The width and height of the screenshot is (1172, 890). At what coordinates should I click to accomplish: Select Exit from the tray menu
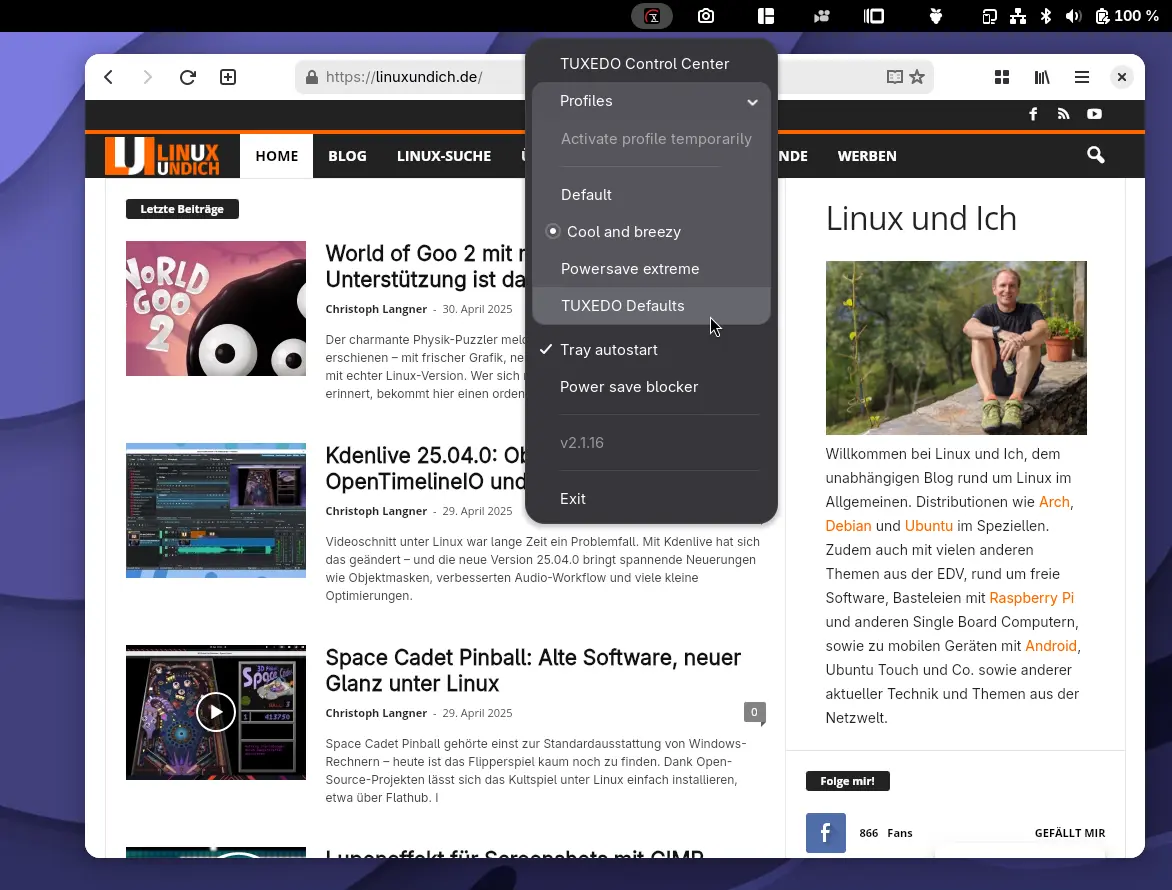[x=573, y=498]
